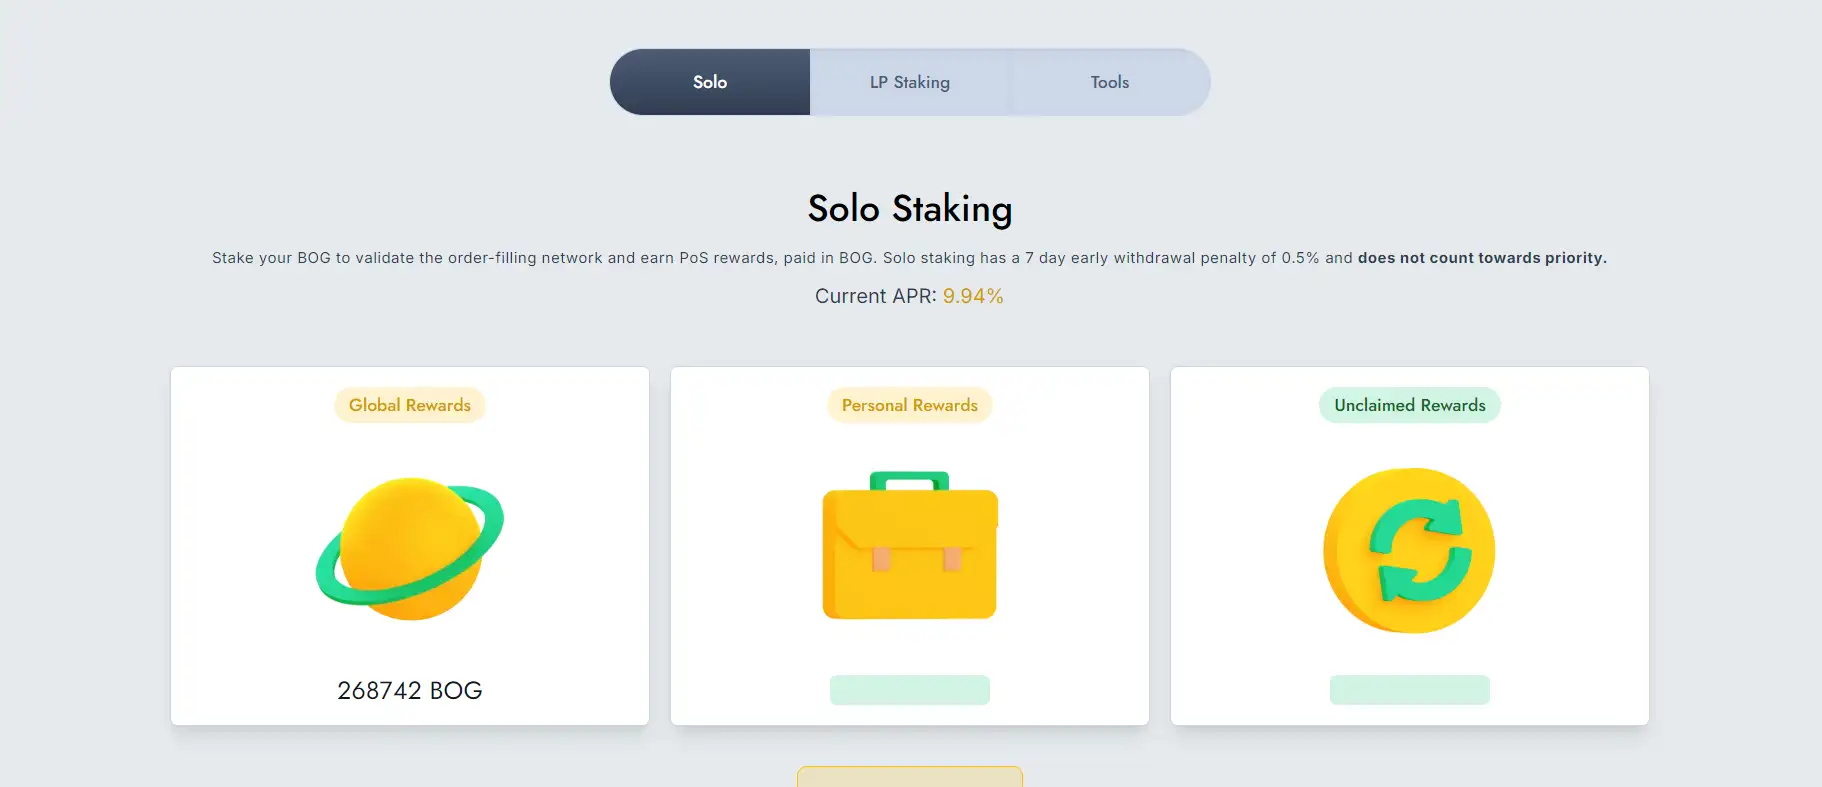Click the 9.94% APR value
This screenshot has width=1822, height=787.
[x=973, y=296]
